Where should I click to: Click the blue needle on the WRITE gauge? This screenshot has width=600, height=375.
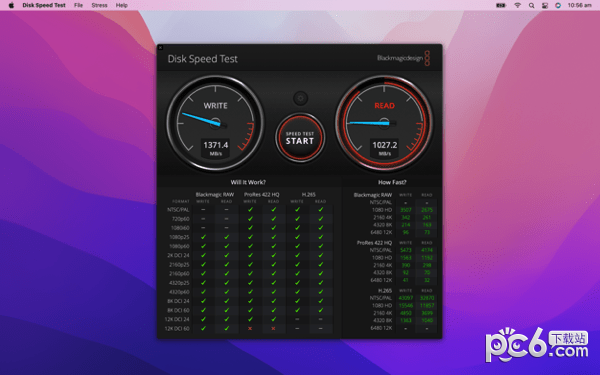pos(202,119)
